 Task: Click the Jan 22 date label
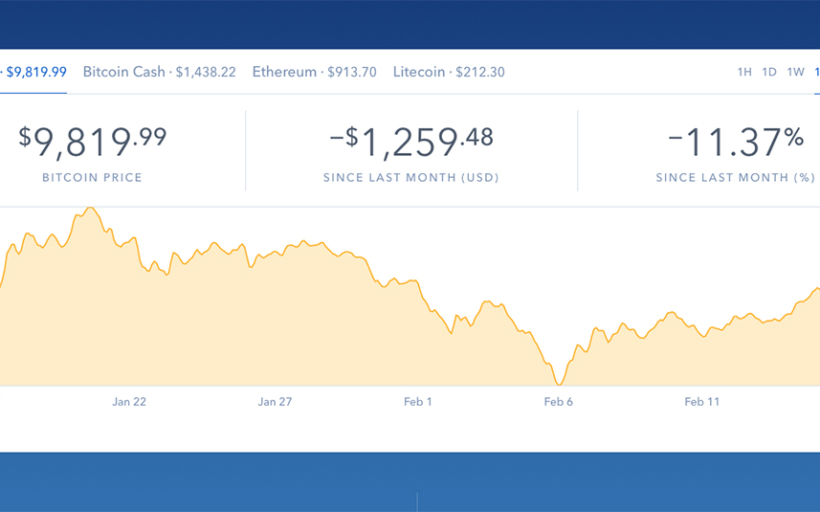[129, 402]
